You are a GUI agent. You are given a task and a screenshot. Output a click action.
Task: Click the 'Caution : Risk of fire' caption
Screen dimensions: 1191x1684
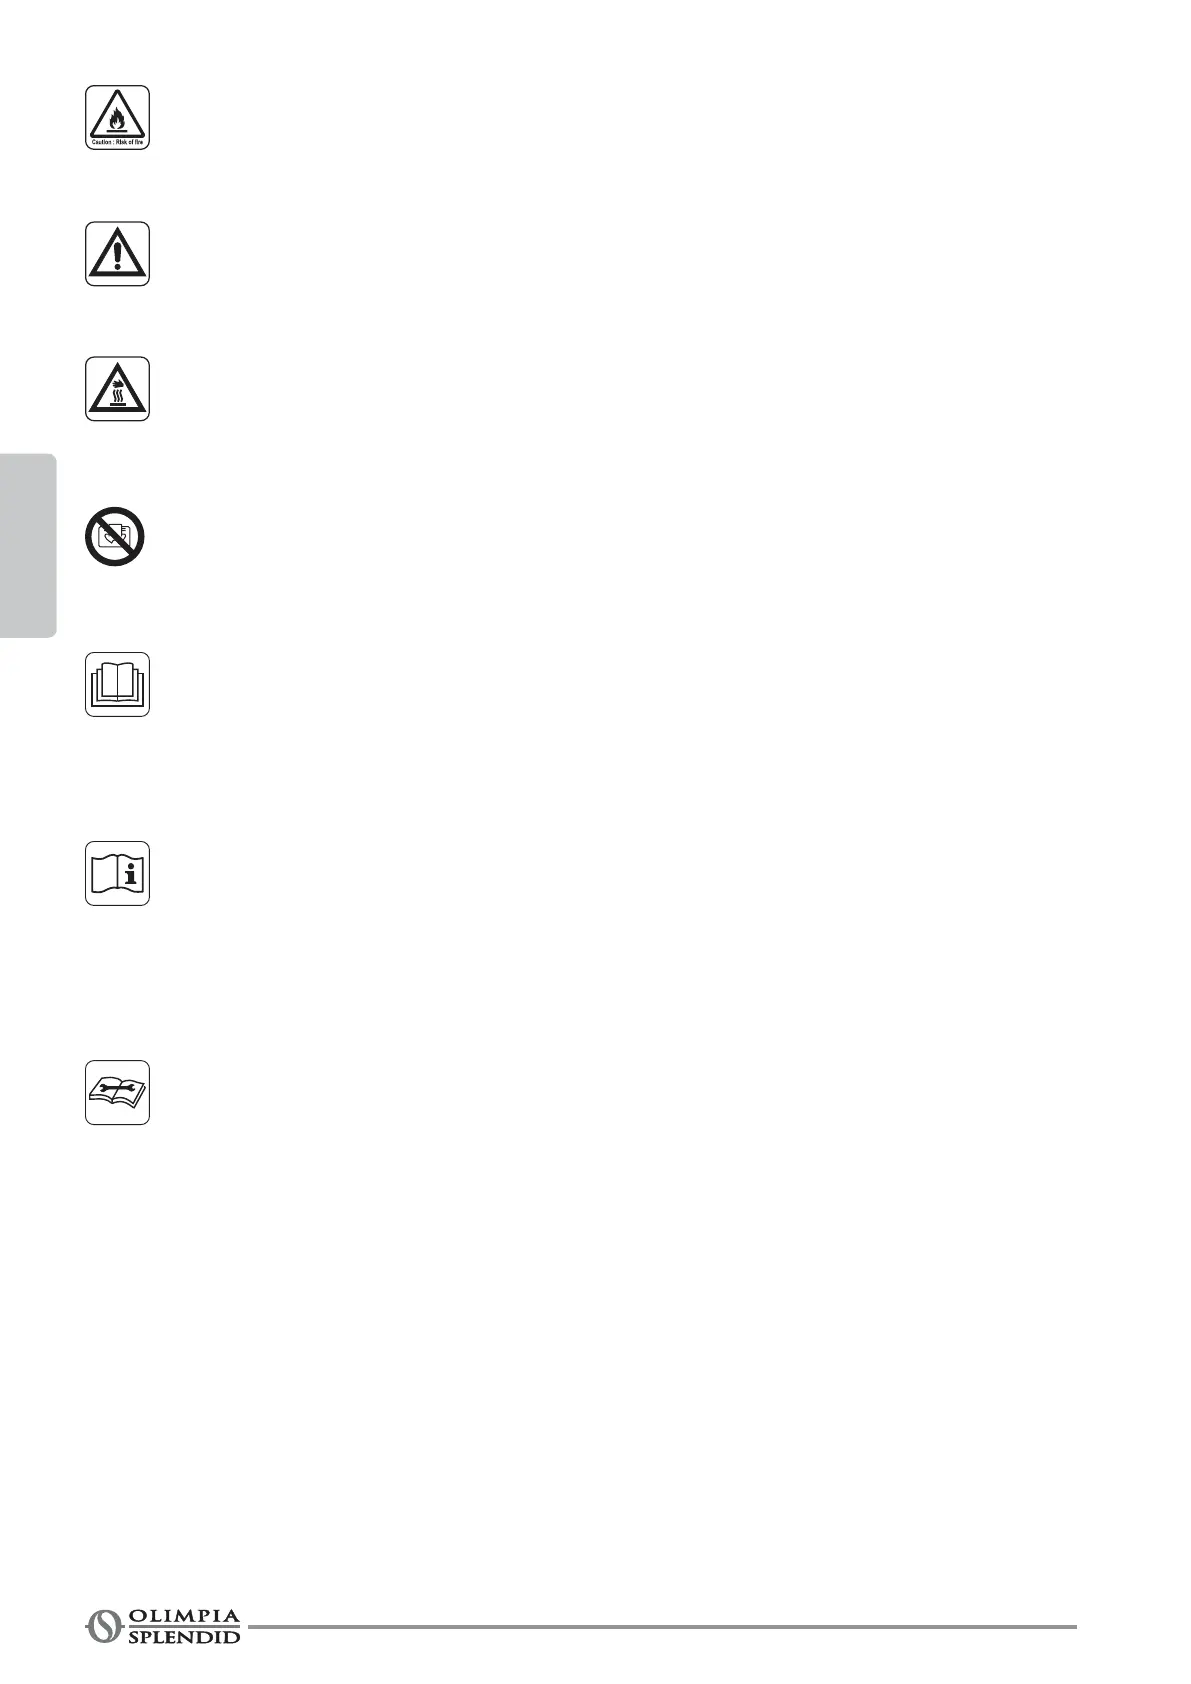(117, 143)
